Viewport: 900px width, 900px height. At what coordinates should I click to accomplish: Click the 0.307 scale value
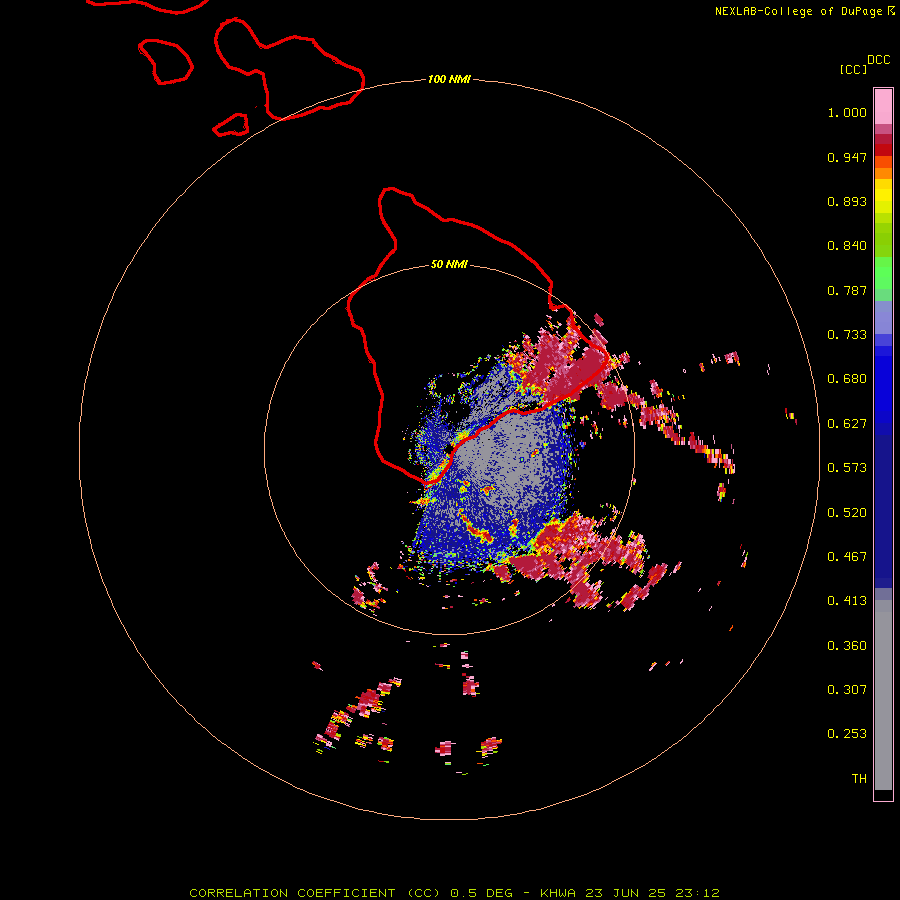point(847,690)
